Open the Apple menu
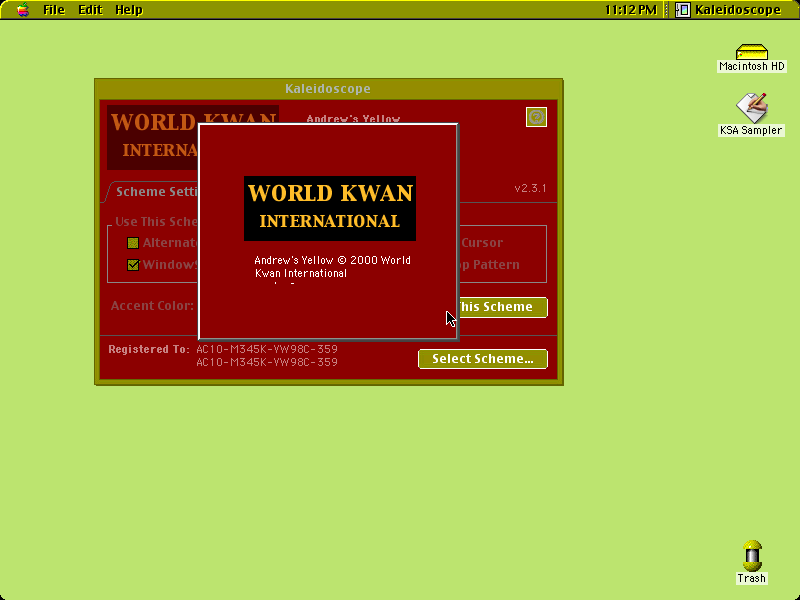 [x=22, y=10]
